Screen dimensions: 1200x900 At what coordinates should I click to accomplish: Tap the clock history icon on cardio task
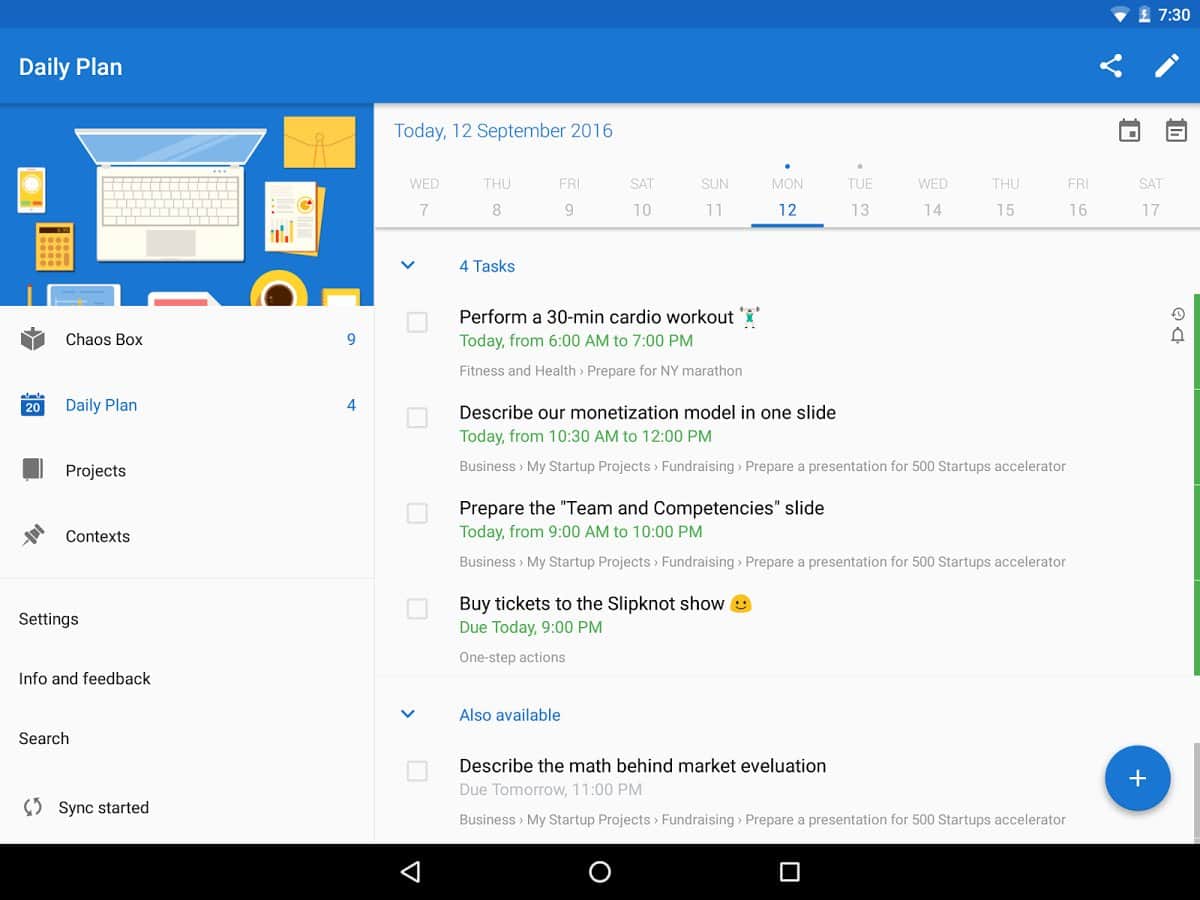tap(1177, 314)
